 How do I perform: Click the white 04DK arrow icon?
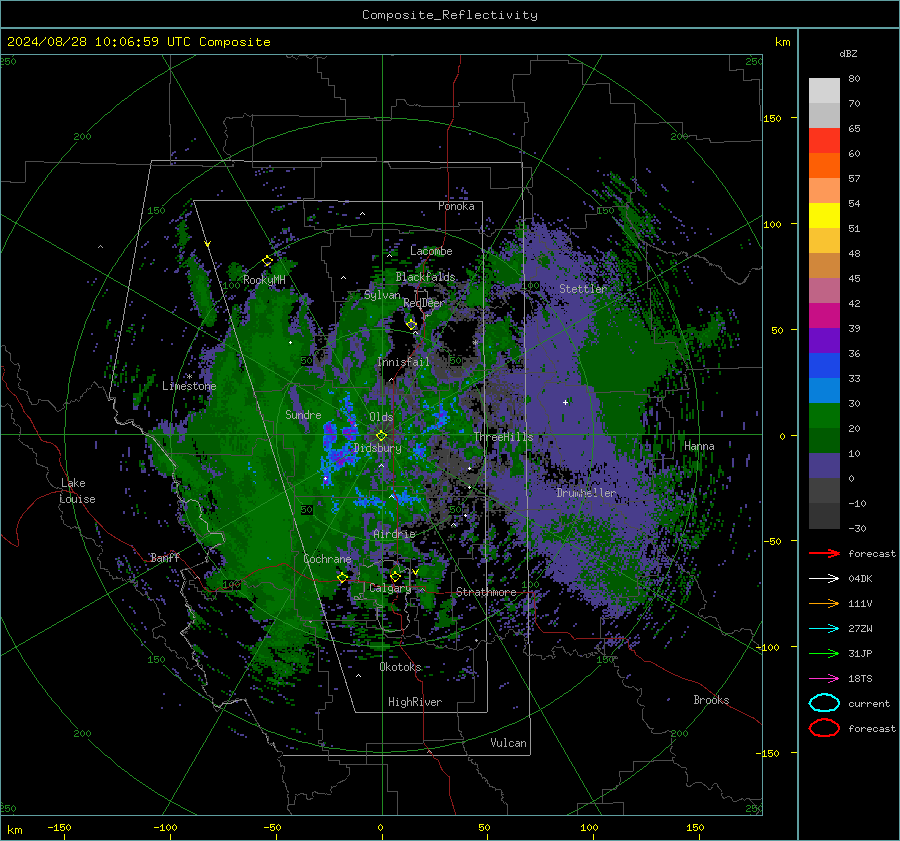(x=824, y=578)
